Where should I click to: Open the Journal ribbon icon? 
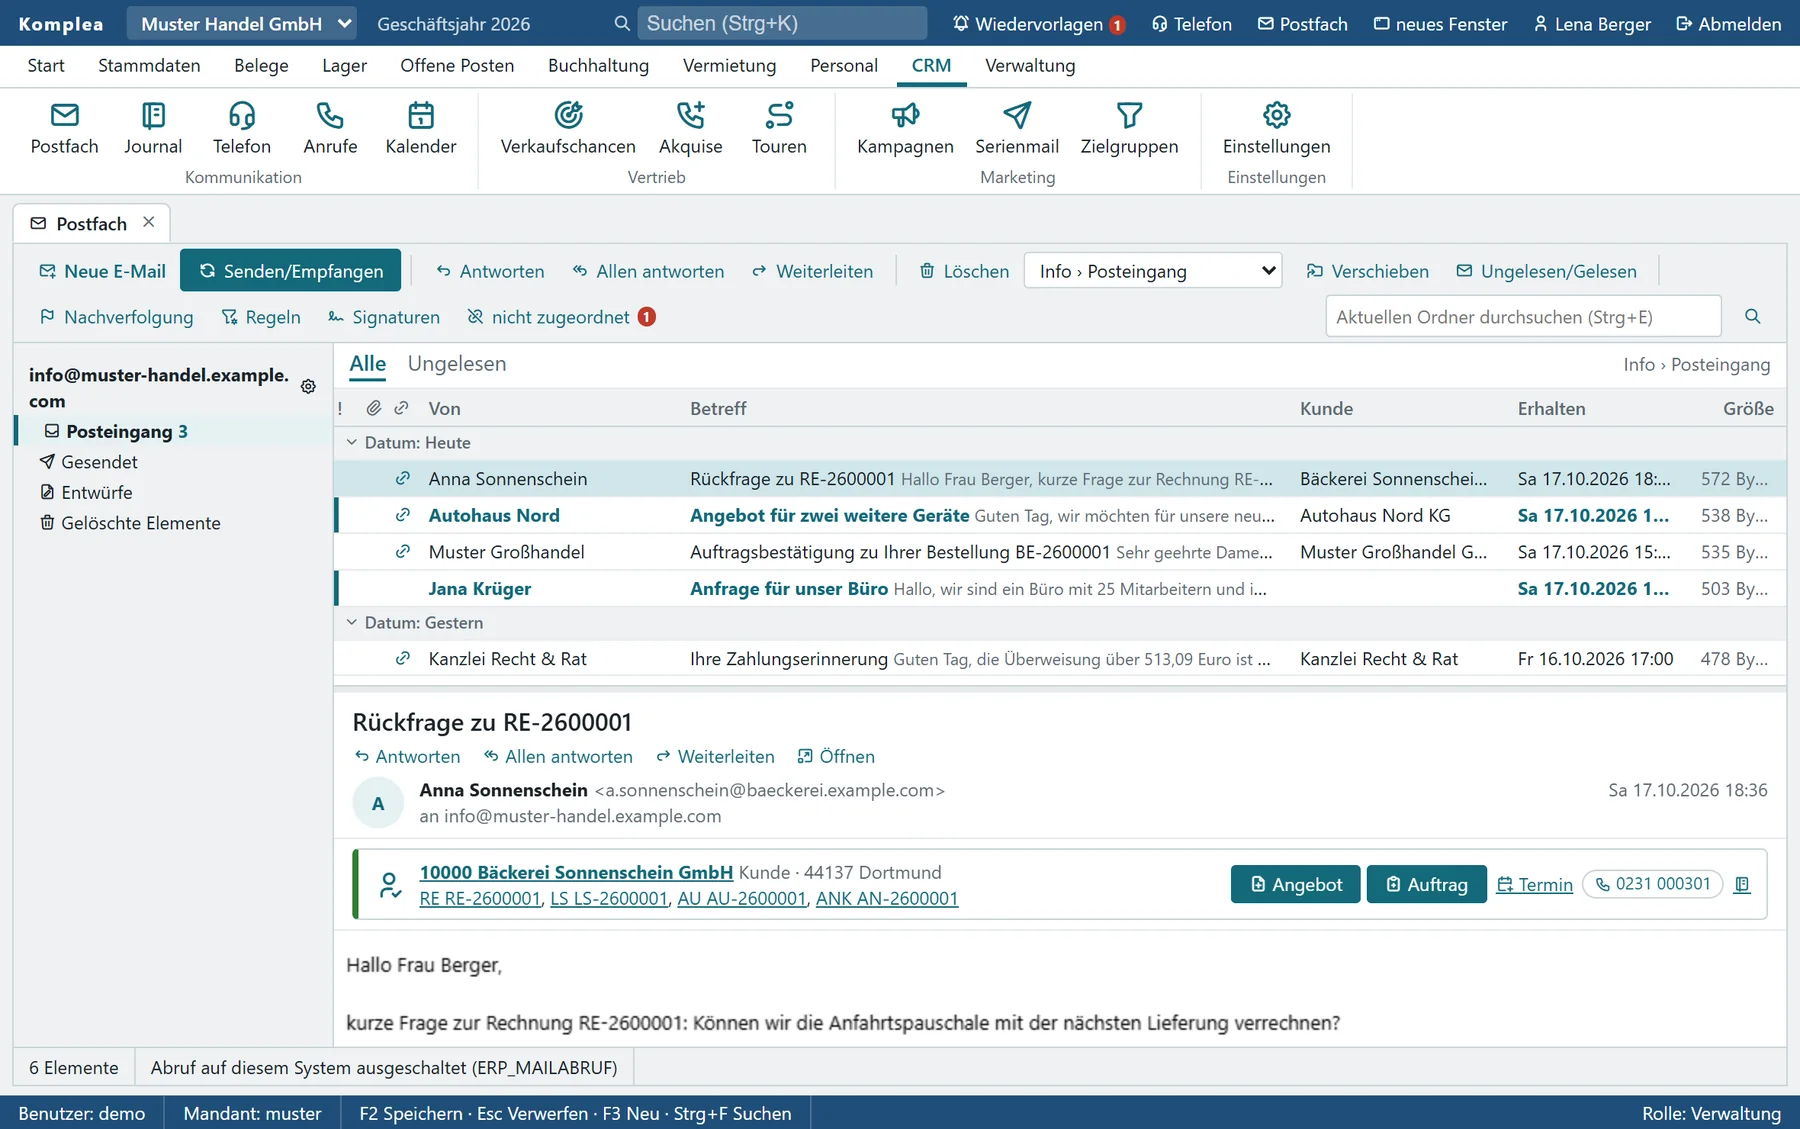tap(153, 129)
